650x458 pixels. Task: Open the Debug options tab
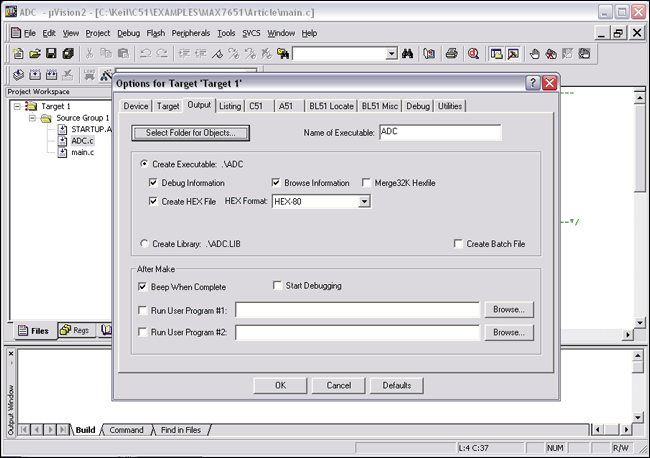tap(418, 106)
